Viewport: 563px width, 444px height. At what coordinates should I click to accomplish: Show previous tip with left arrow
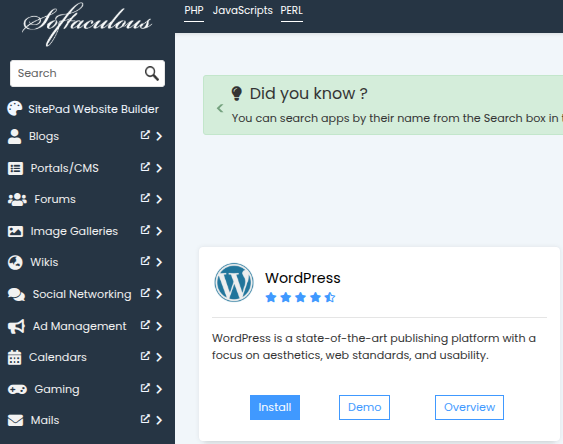click(x=220, y=108)
